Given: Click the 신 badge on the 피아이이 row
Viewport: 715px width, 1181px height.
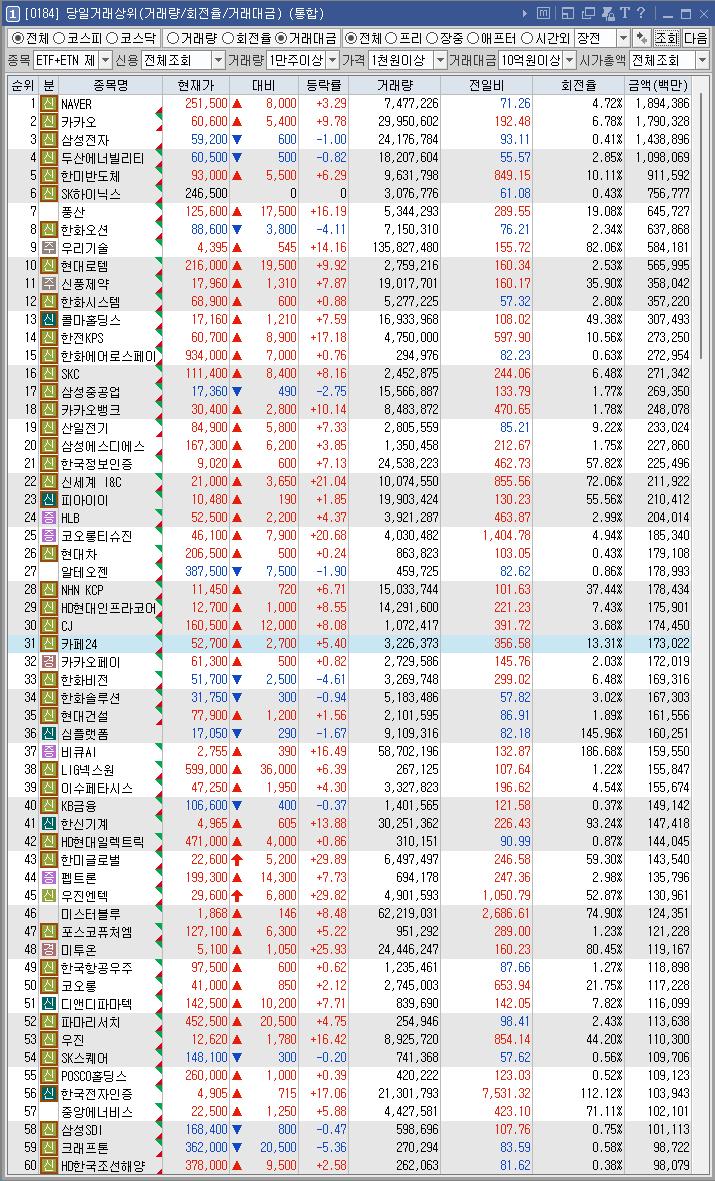Looking at the screenshot, I should 49,500.
